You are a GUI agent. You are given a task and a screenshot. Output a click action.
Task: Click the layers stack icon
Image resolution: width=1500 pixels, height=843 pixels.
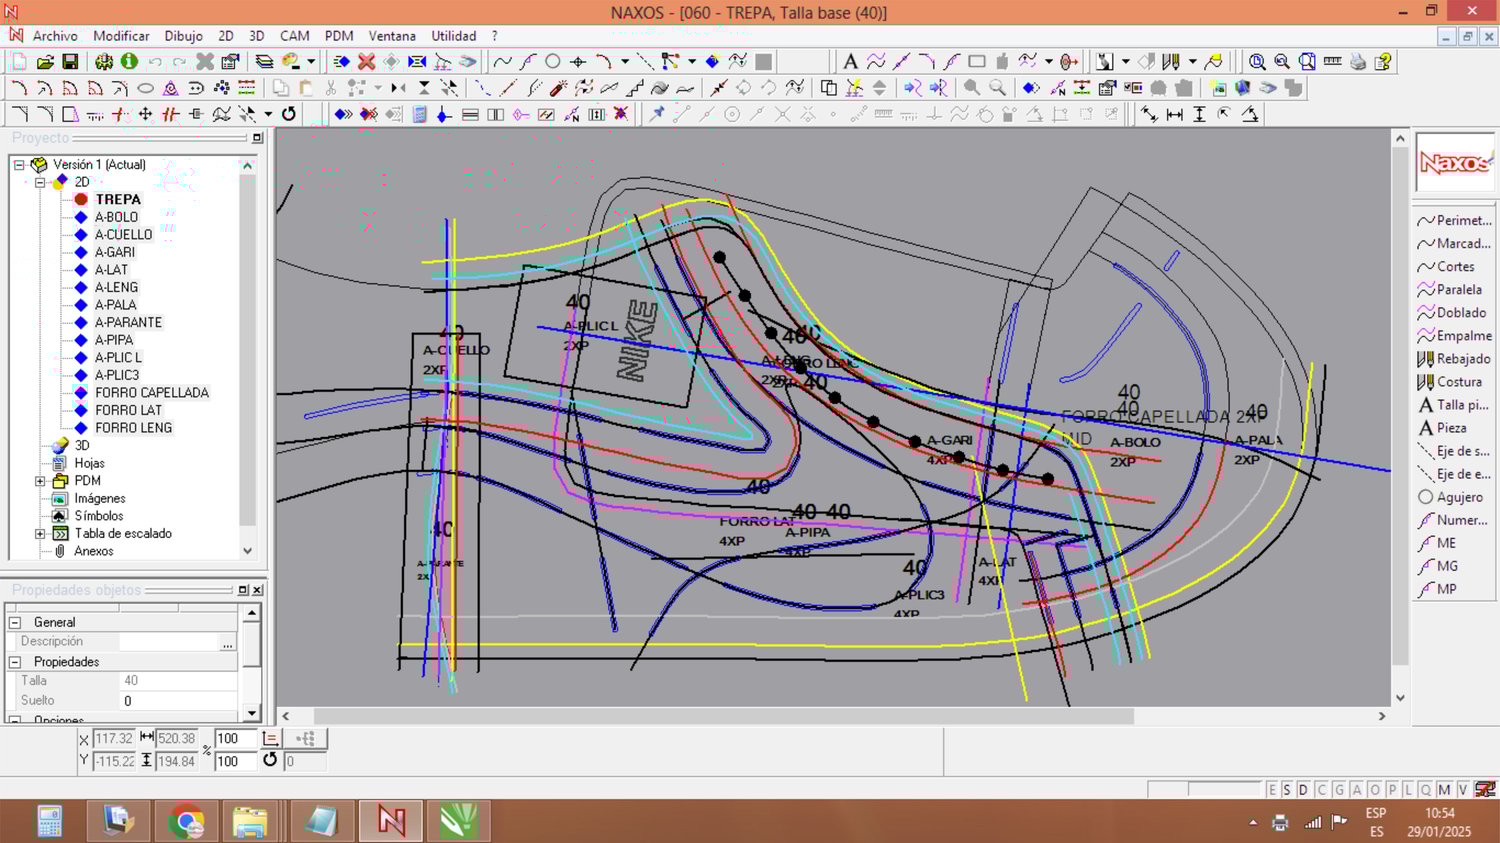click(264, 62)
